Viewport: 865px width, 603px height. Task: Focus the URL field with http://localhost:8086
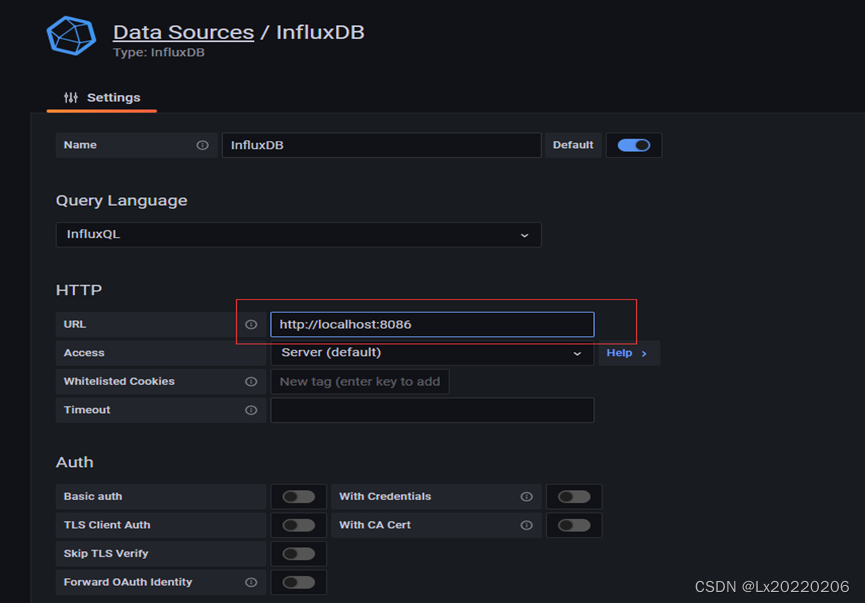432,324
